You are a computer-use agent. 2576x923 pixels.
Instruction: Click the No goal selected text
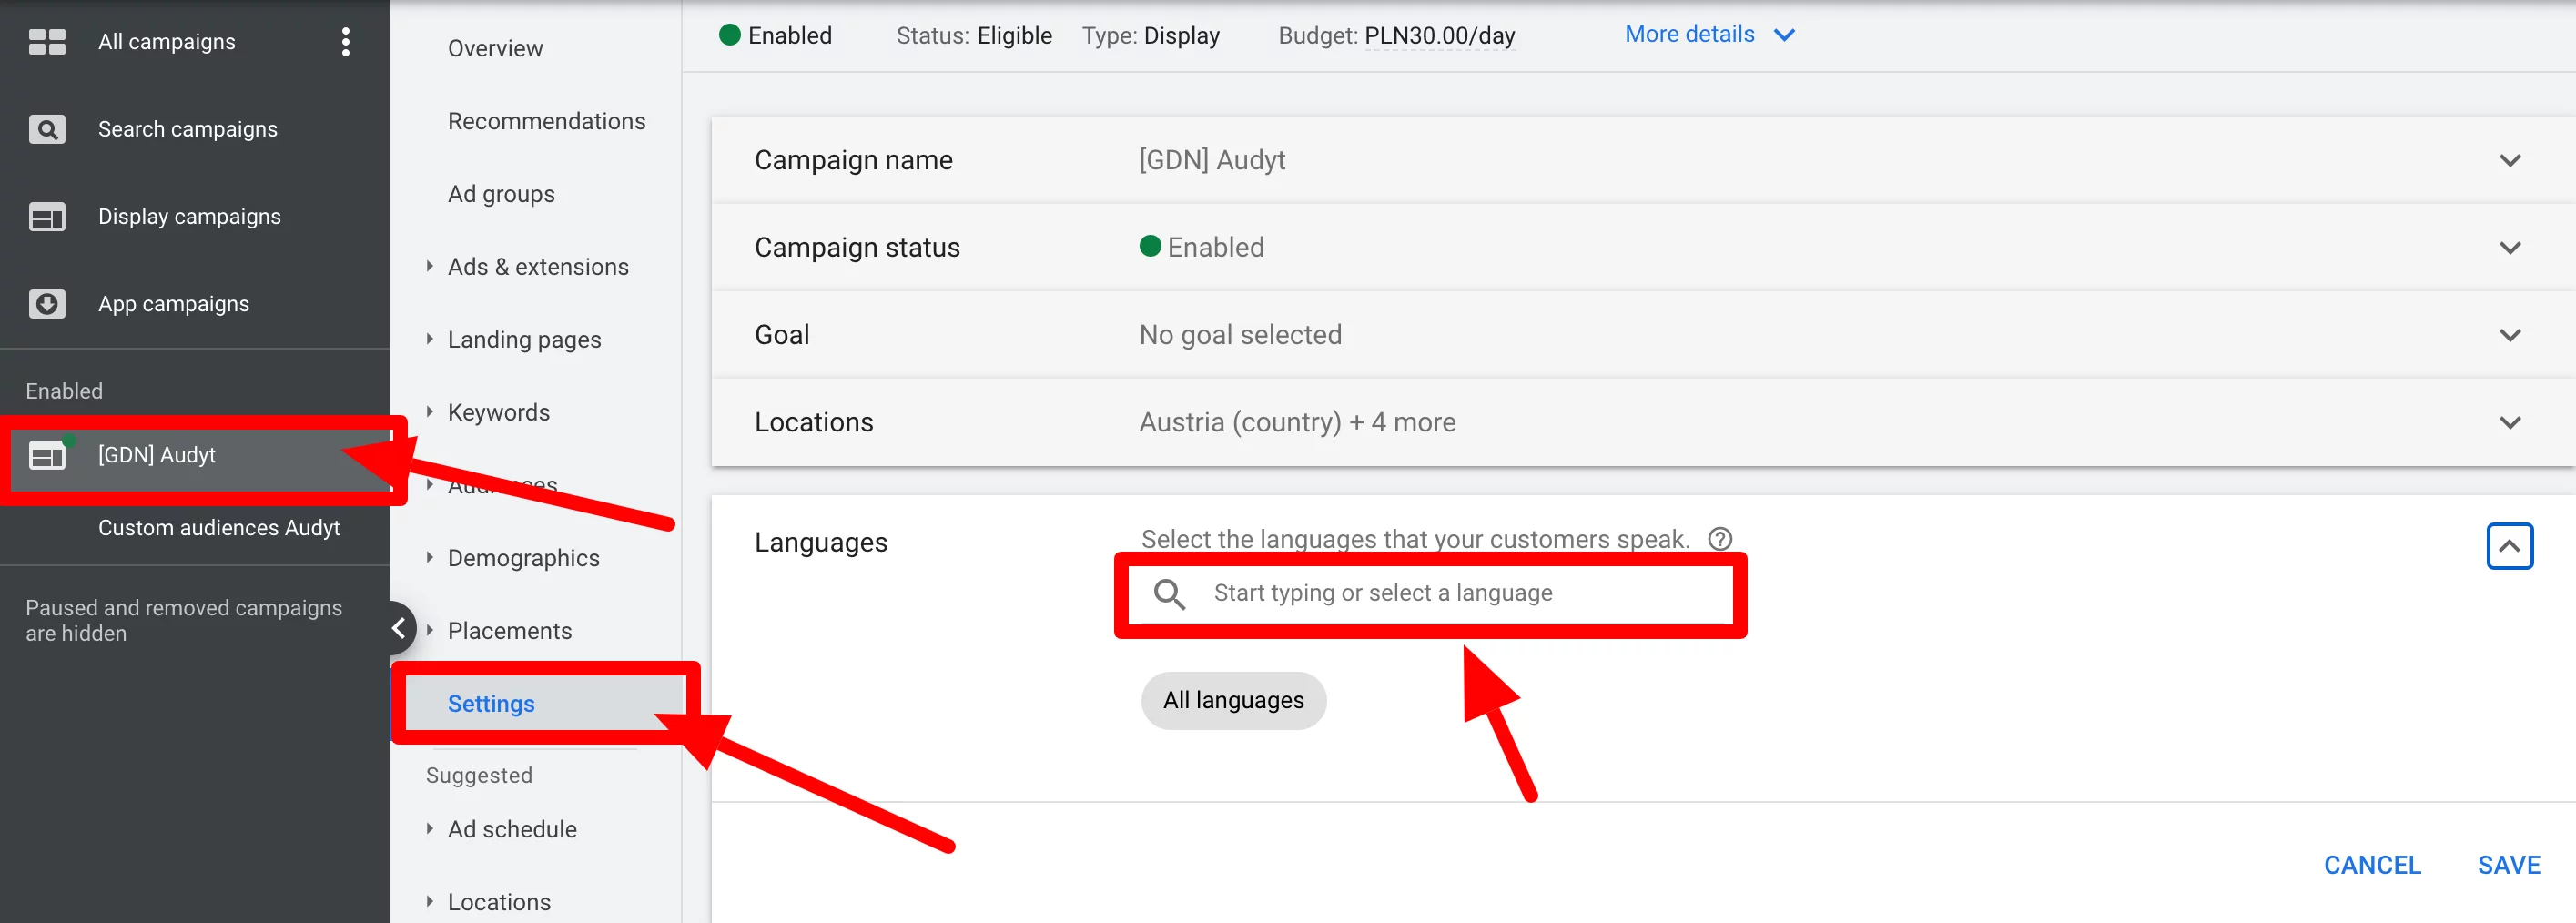click(x=1240, y=335)
